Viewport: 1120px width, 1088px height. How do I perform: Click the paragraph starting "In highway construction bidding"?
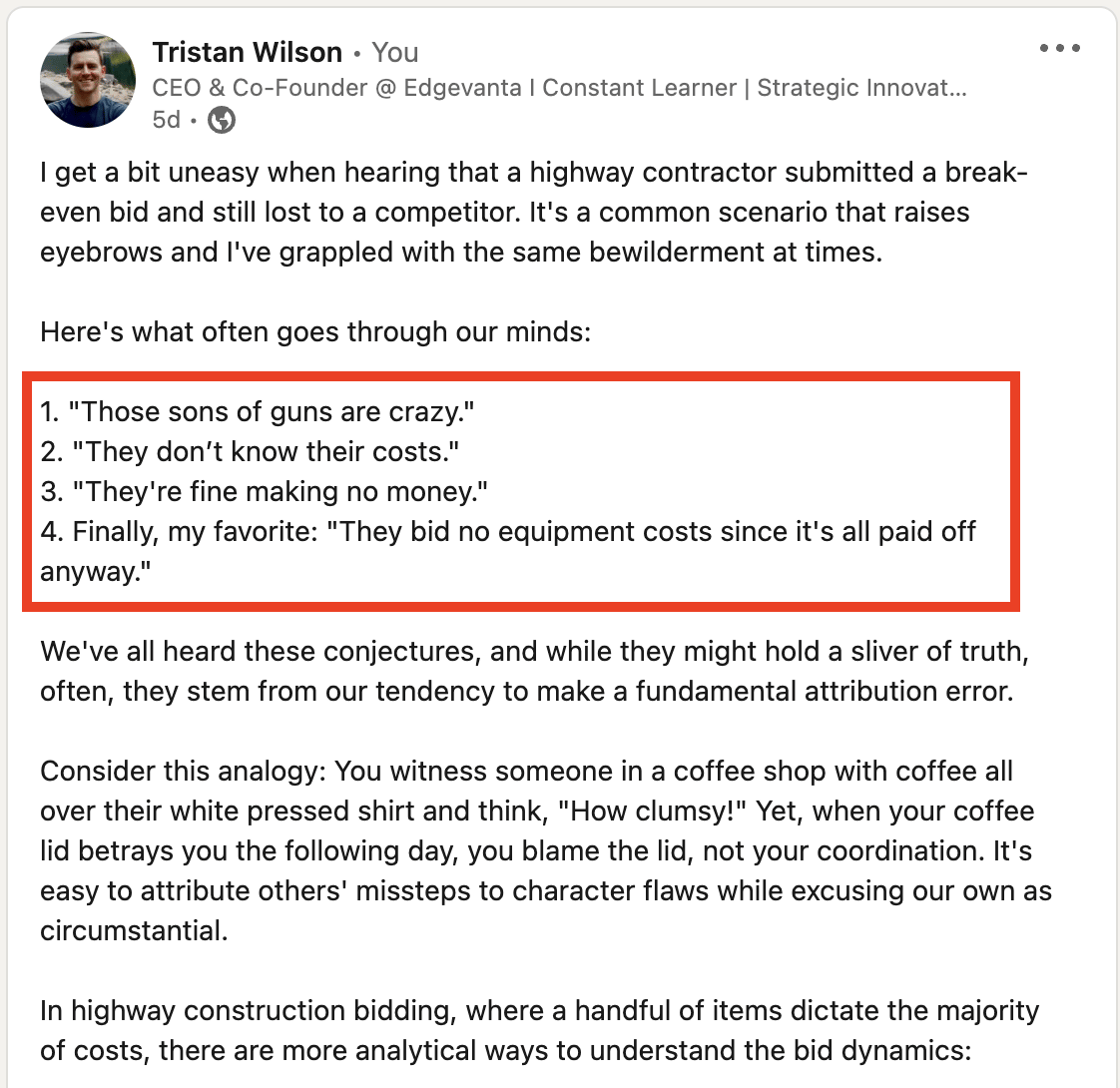[x=540, y=1032]
